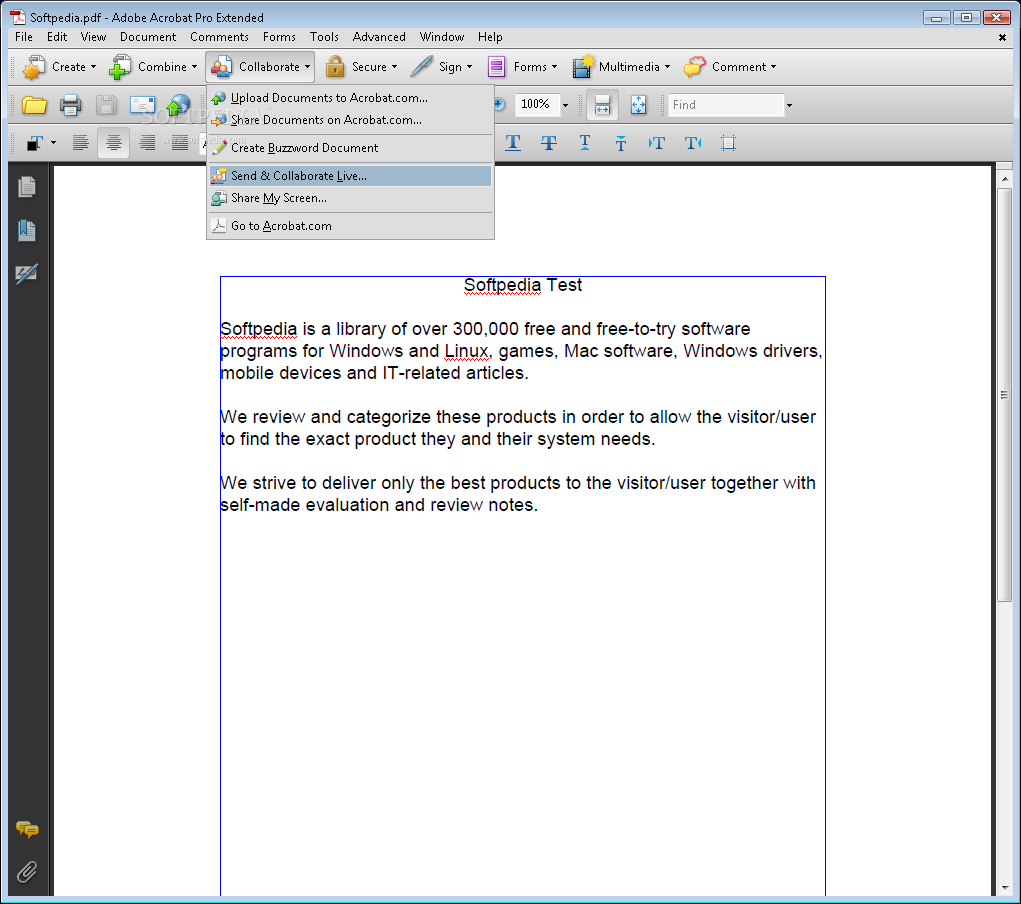Choose Share Documents on Acrobat.com
1021x904 pixels.
coord(350,120)
